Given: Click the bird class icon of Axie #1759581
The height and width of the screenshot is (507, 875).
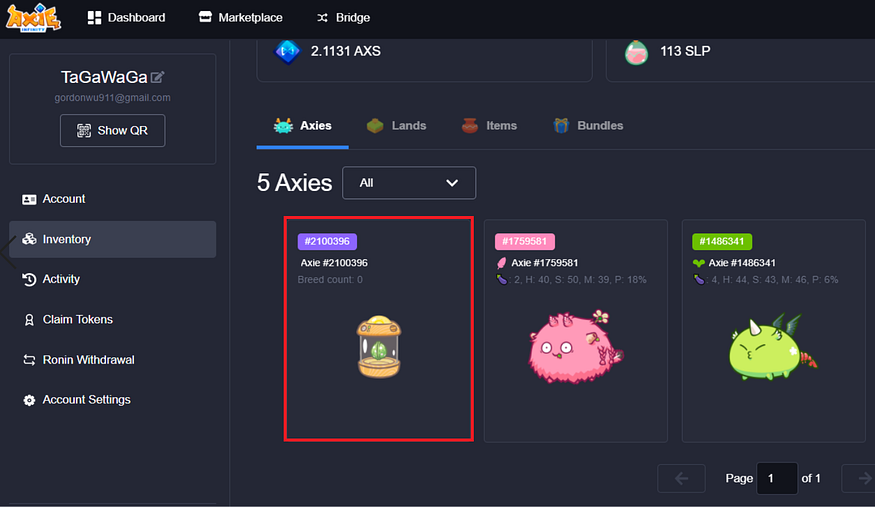Looking at the screenshot, I should [x=501, y=263].
